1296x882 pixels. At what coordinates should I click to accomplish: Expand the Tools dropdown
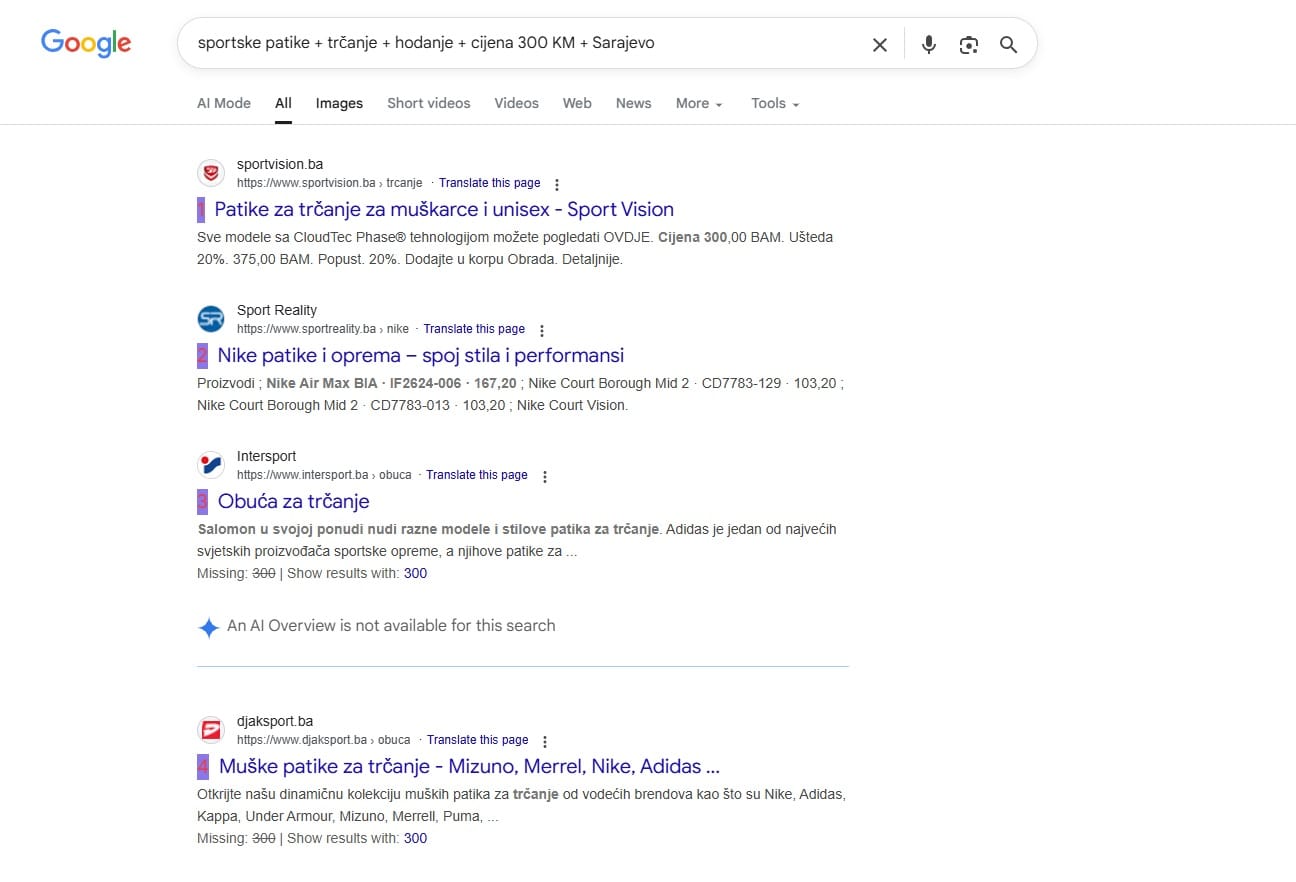pos(775,103)
